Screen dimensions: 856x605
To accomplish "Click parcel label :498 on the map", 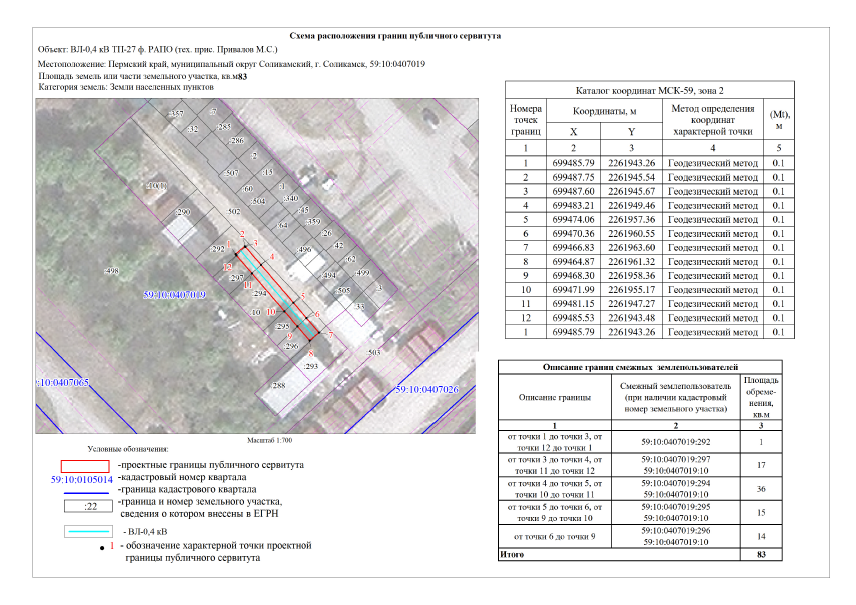I will (x=111, y=271).
